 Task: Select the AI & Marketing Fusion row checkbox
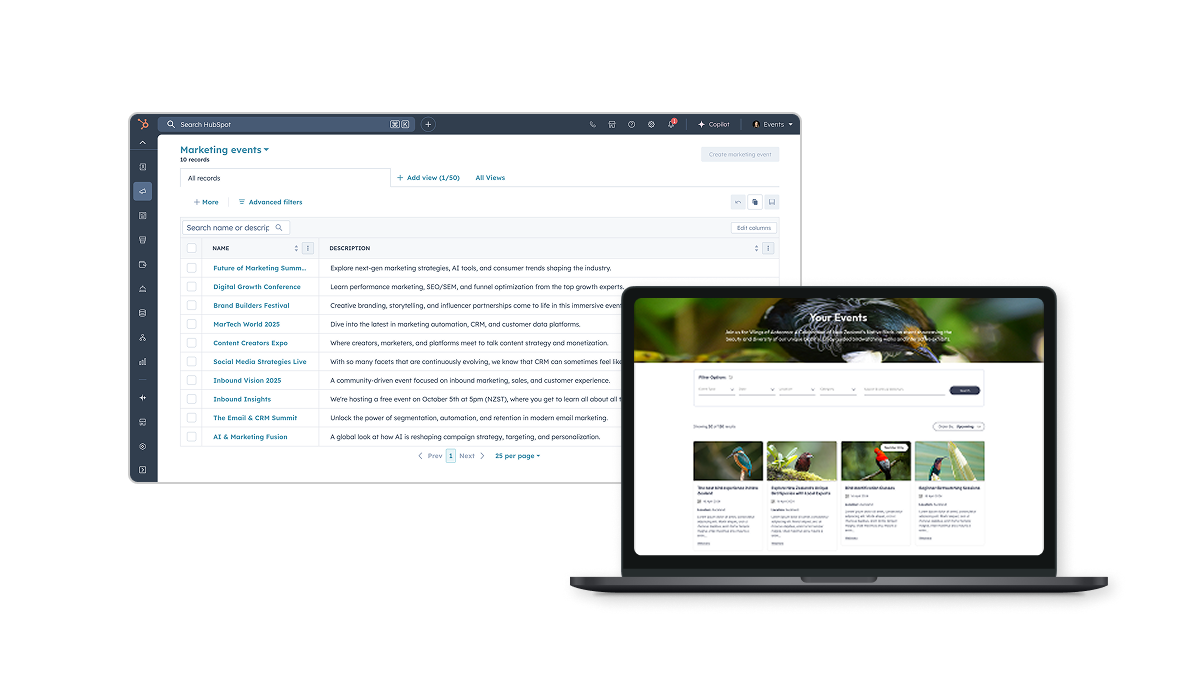click(x=192, y=437)
